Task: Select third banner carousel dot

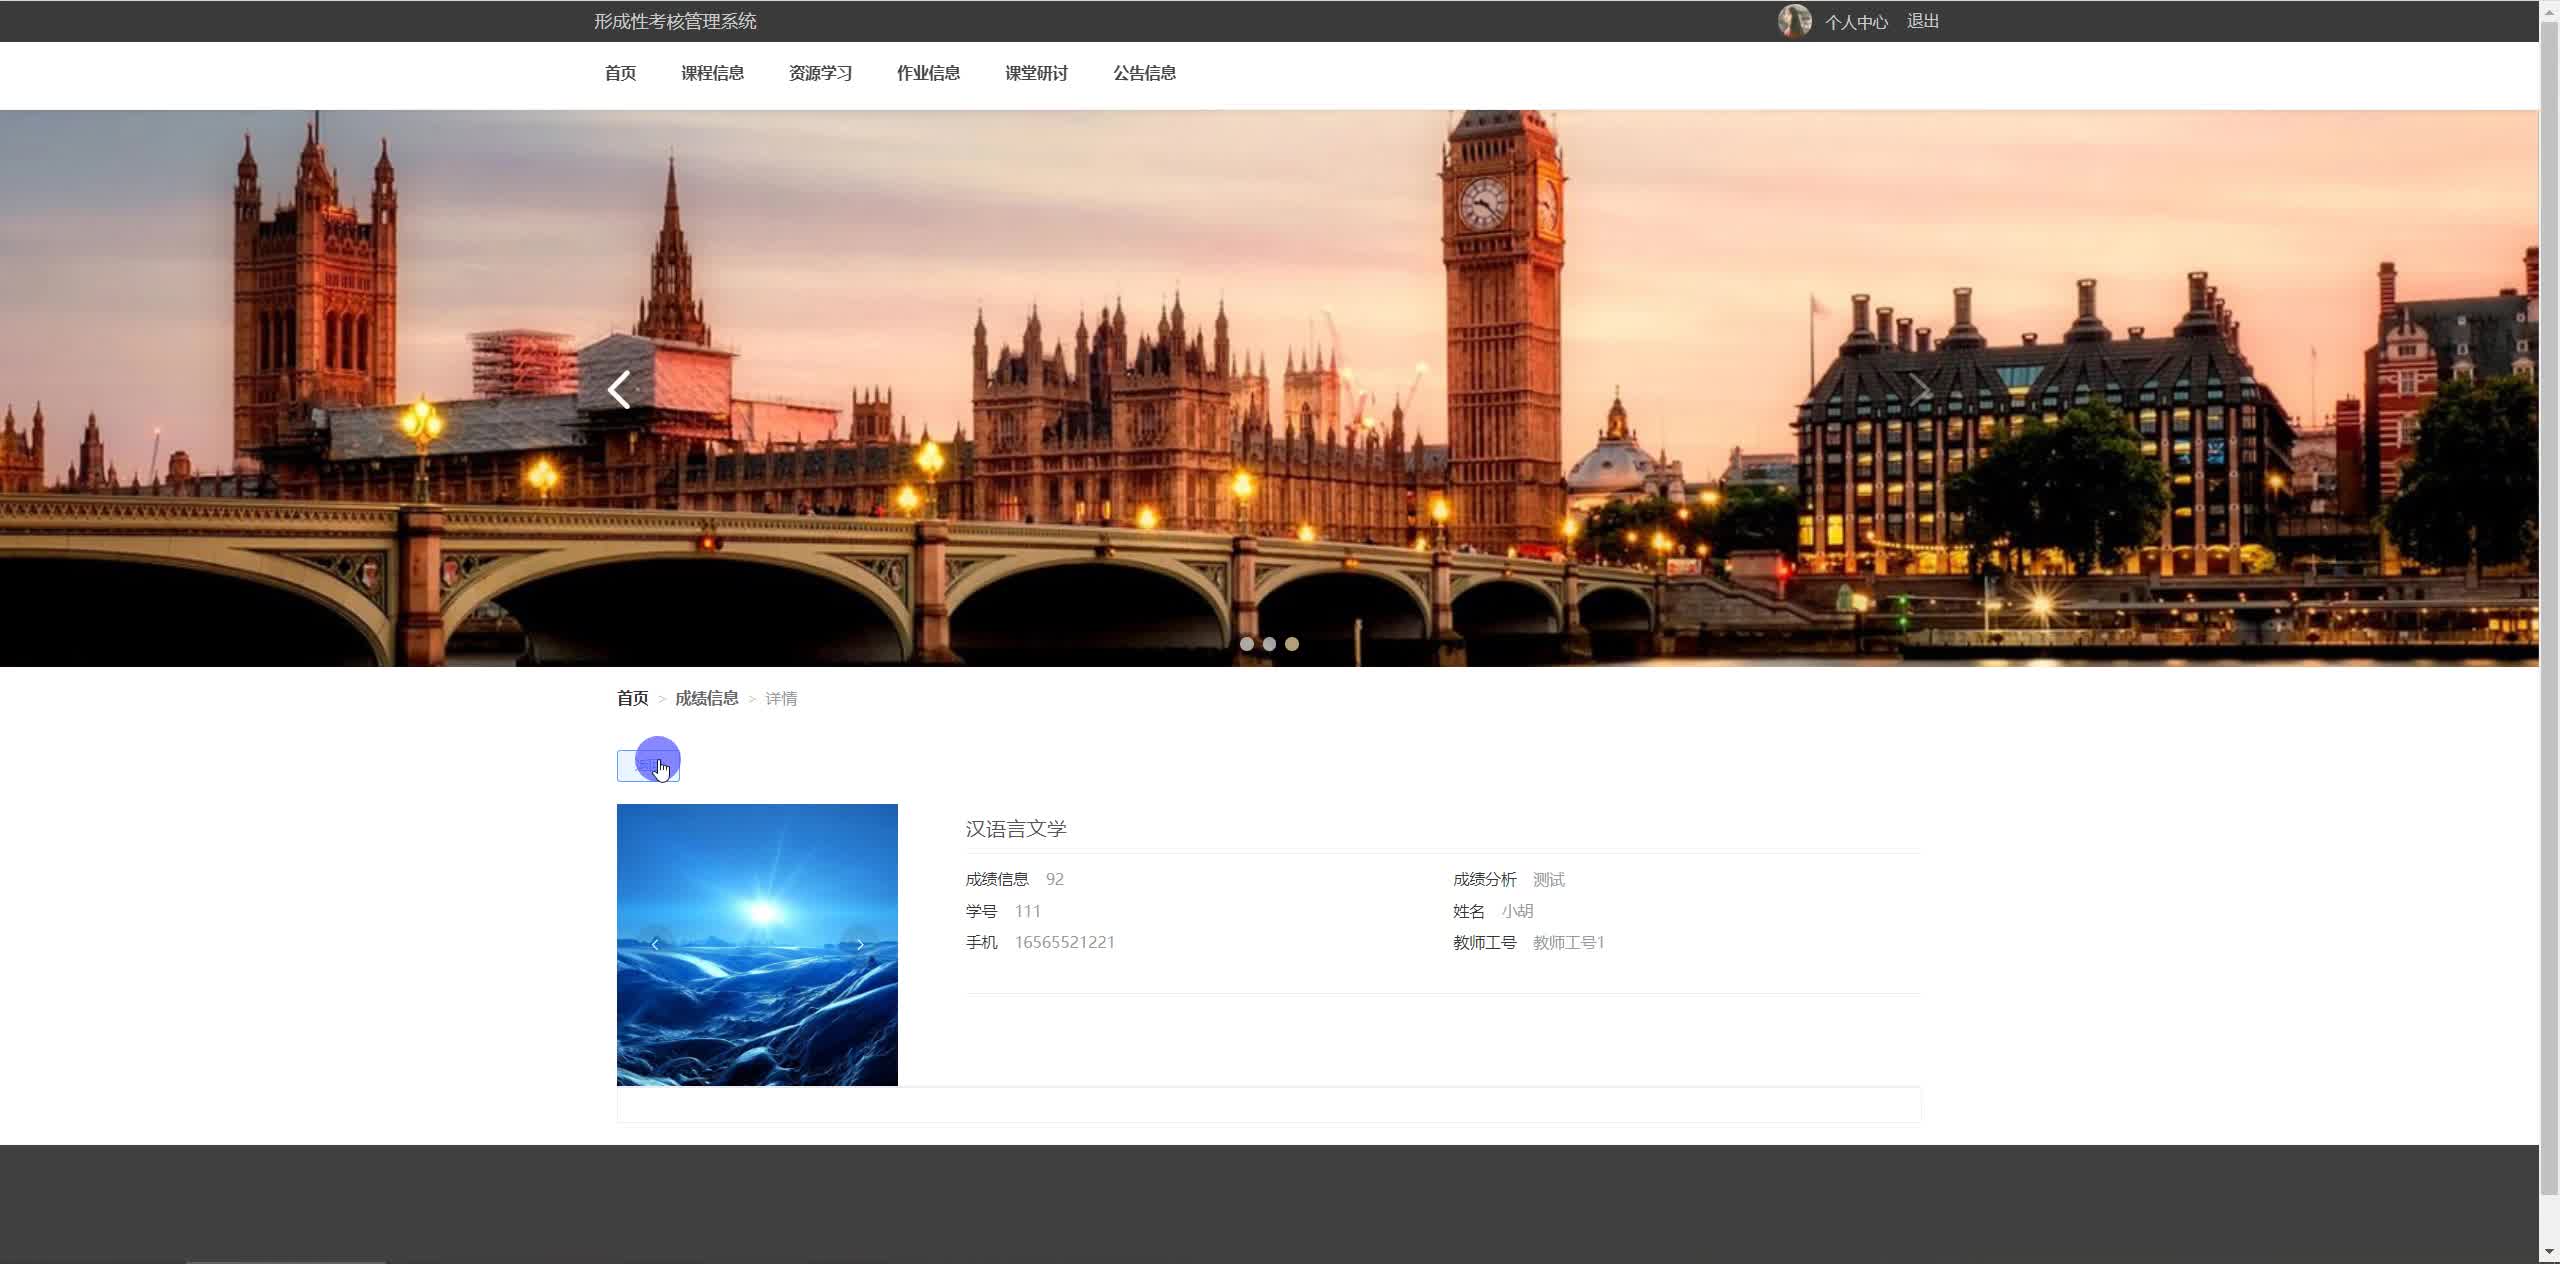Action: (1292, 644)
